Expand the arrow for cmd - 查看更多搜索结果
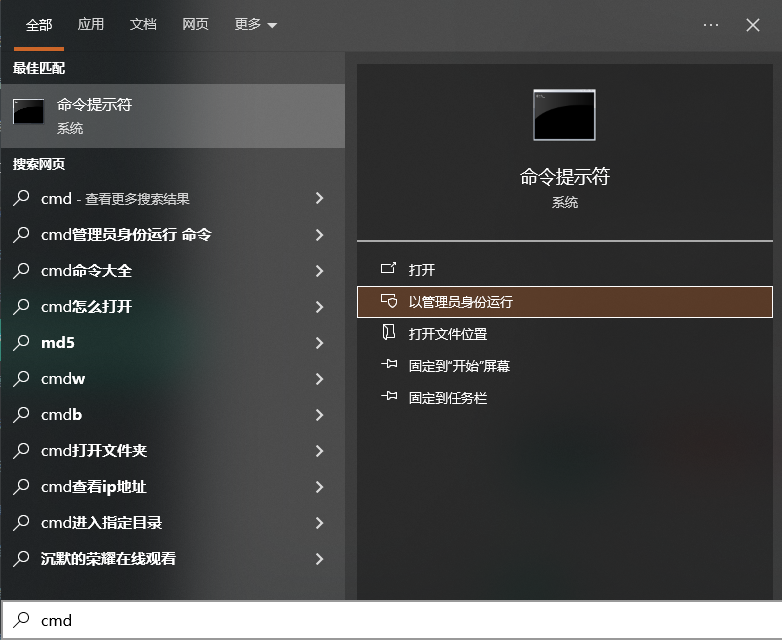 coord(320,199)
